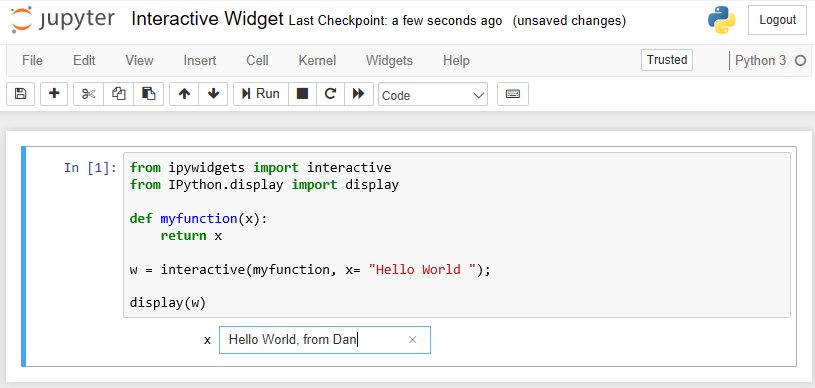Open the Edit menu
This screenshot has width=815, height=388.
point(84,61)
